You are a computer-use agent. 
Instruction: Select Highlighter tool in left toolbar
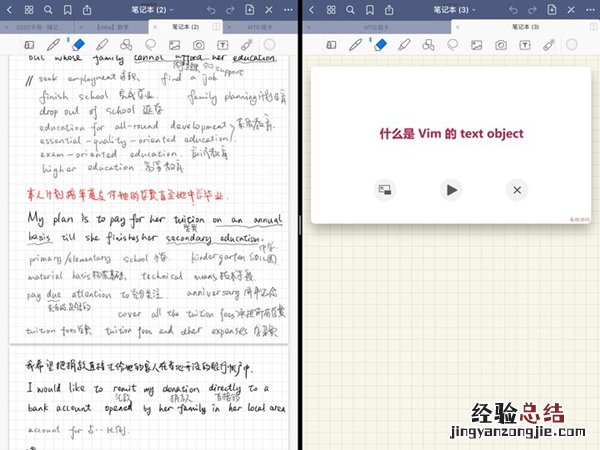point(102,45)
